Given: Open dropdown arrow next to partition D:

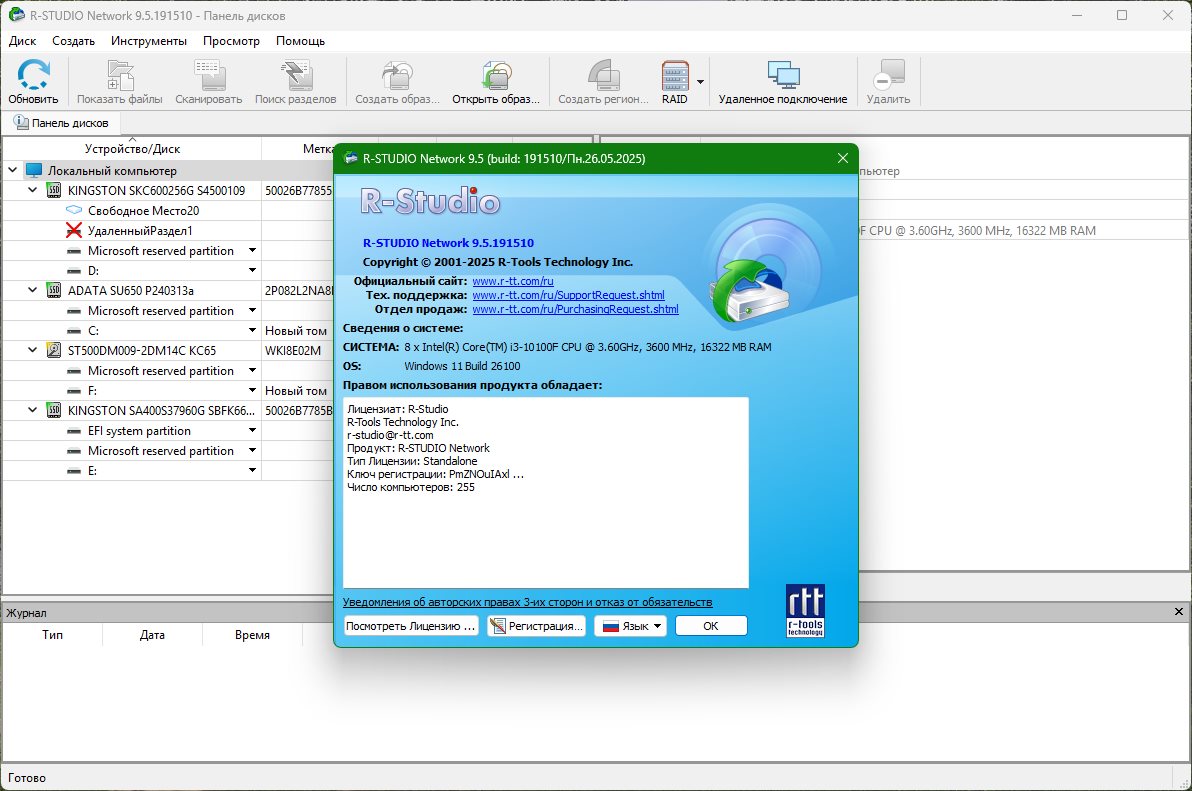Looking at the screenshot, I should coord(252,271).
